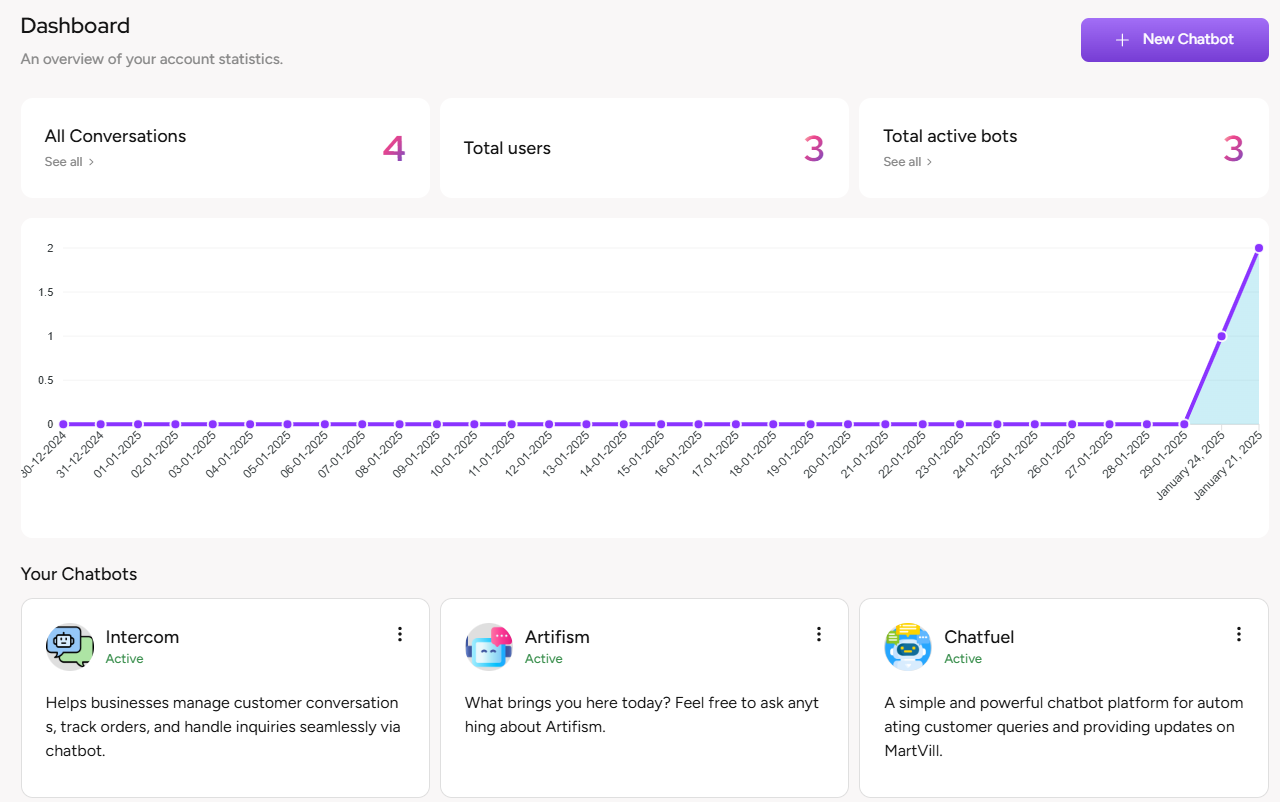Open the Artifism card three-dot menu
Image resolution: width=1280 pixels, height=802 pixels.
click(x=819, y=634)
